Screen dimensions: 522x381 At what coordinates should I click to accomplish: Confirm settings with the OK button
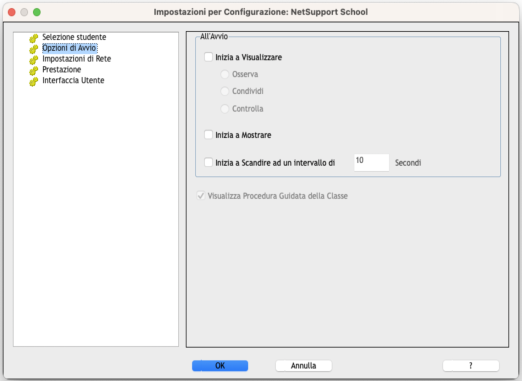220,366
